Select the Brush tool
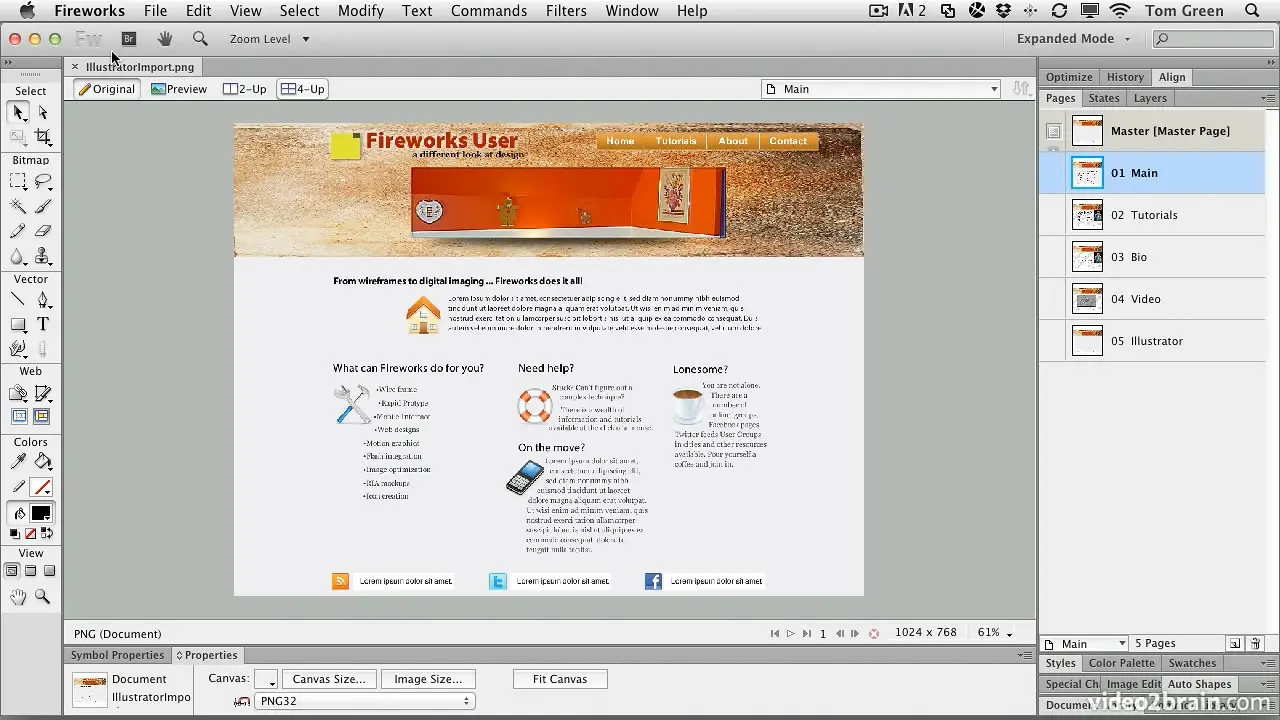 [43, 207]
